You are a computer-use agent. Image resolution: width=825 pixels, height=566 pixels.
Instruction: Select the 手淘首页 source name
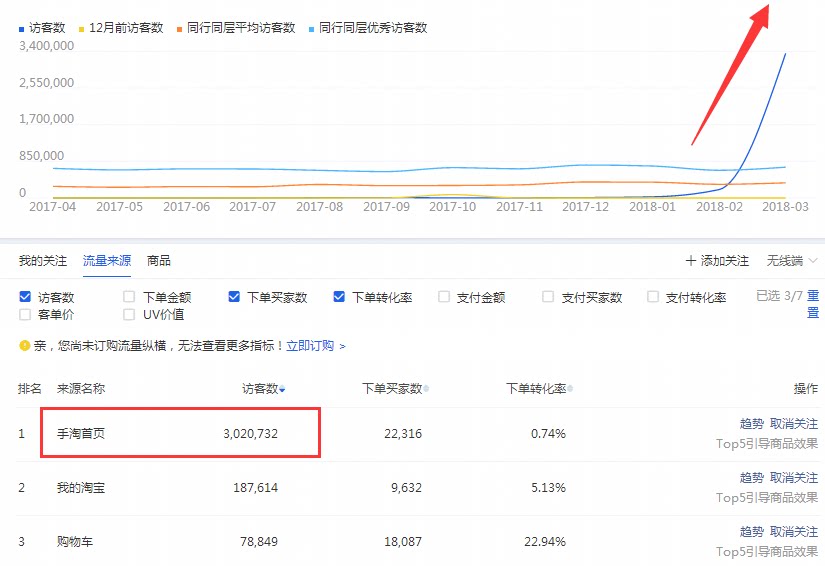coord(81,433)
